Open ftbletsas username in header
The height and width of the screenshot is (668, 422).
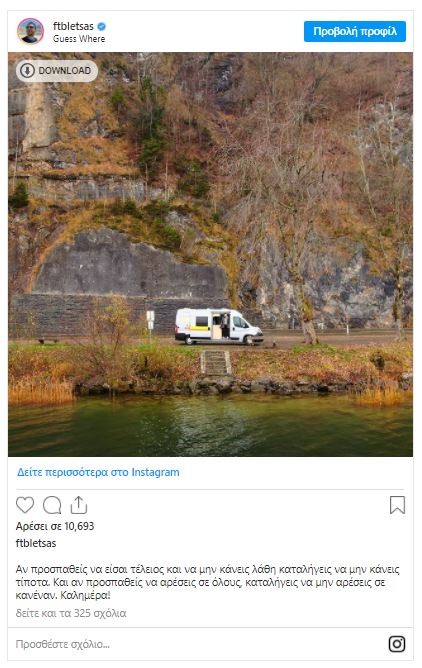tap(73, 26)
